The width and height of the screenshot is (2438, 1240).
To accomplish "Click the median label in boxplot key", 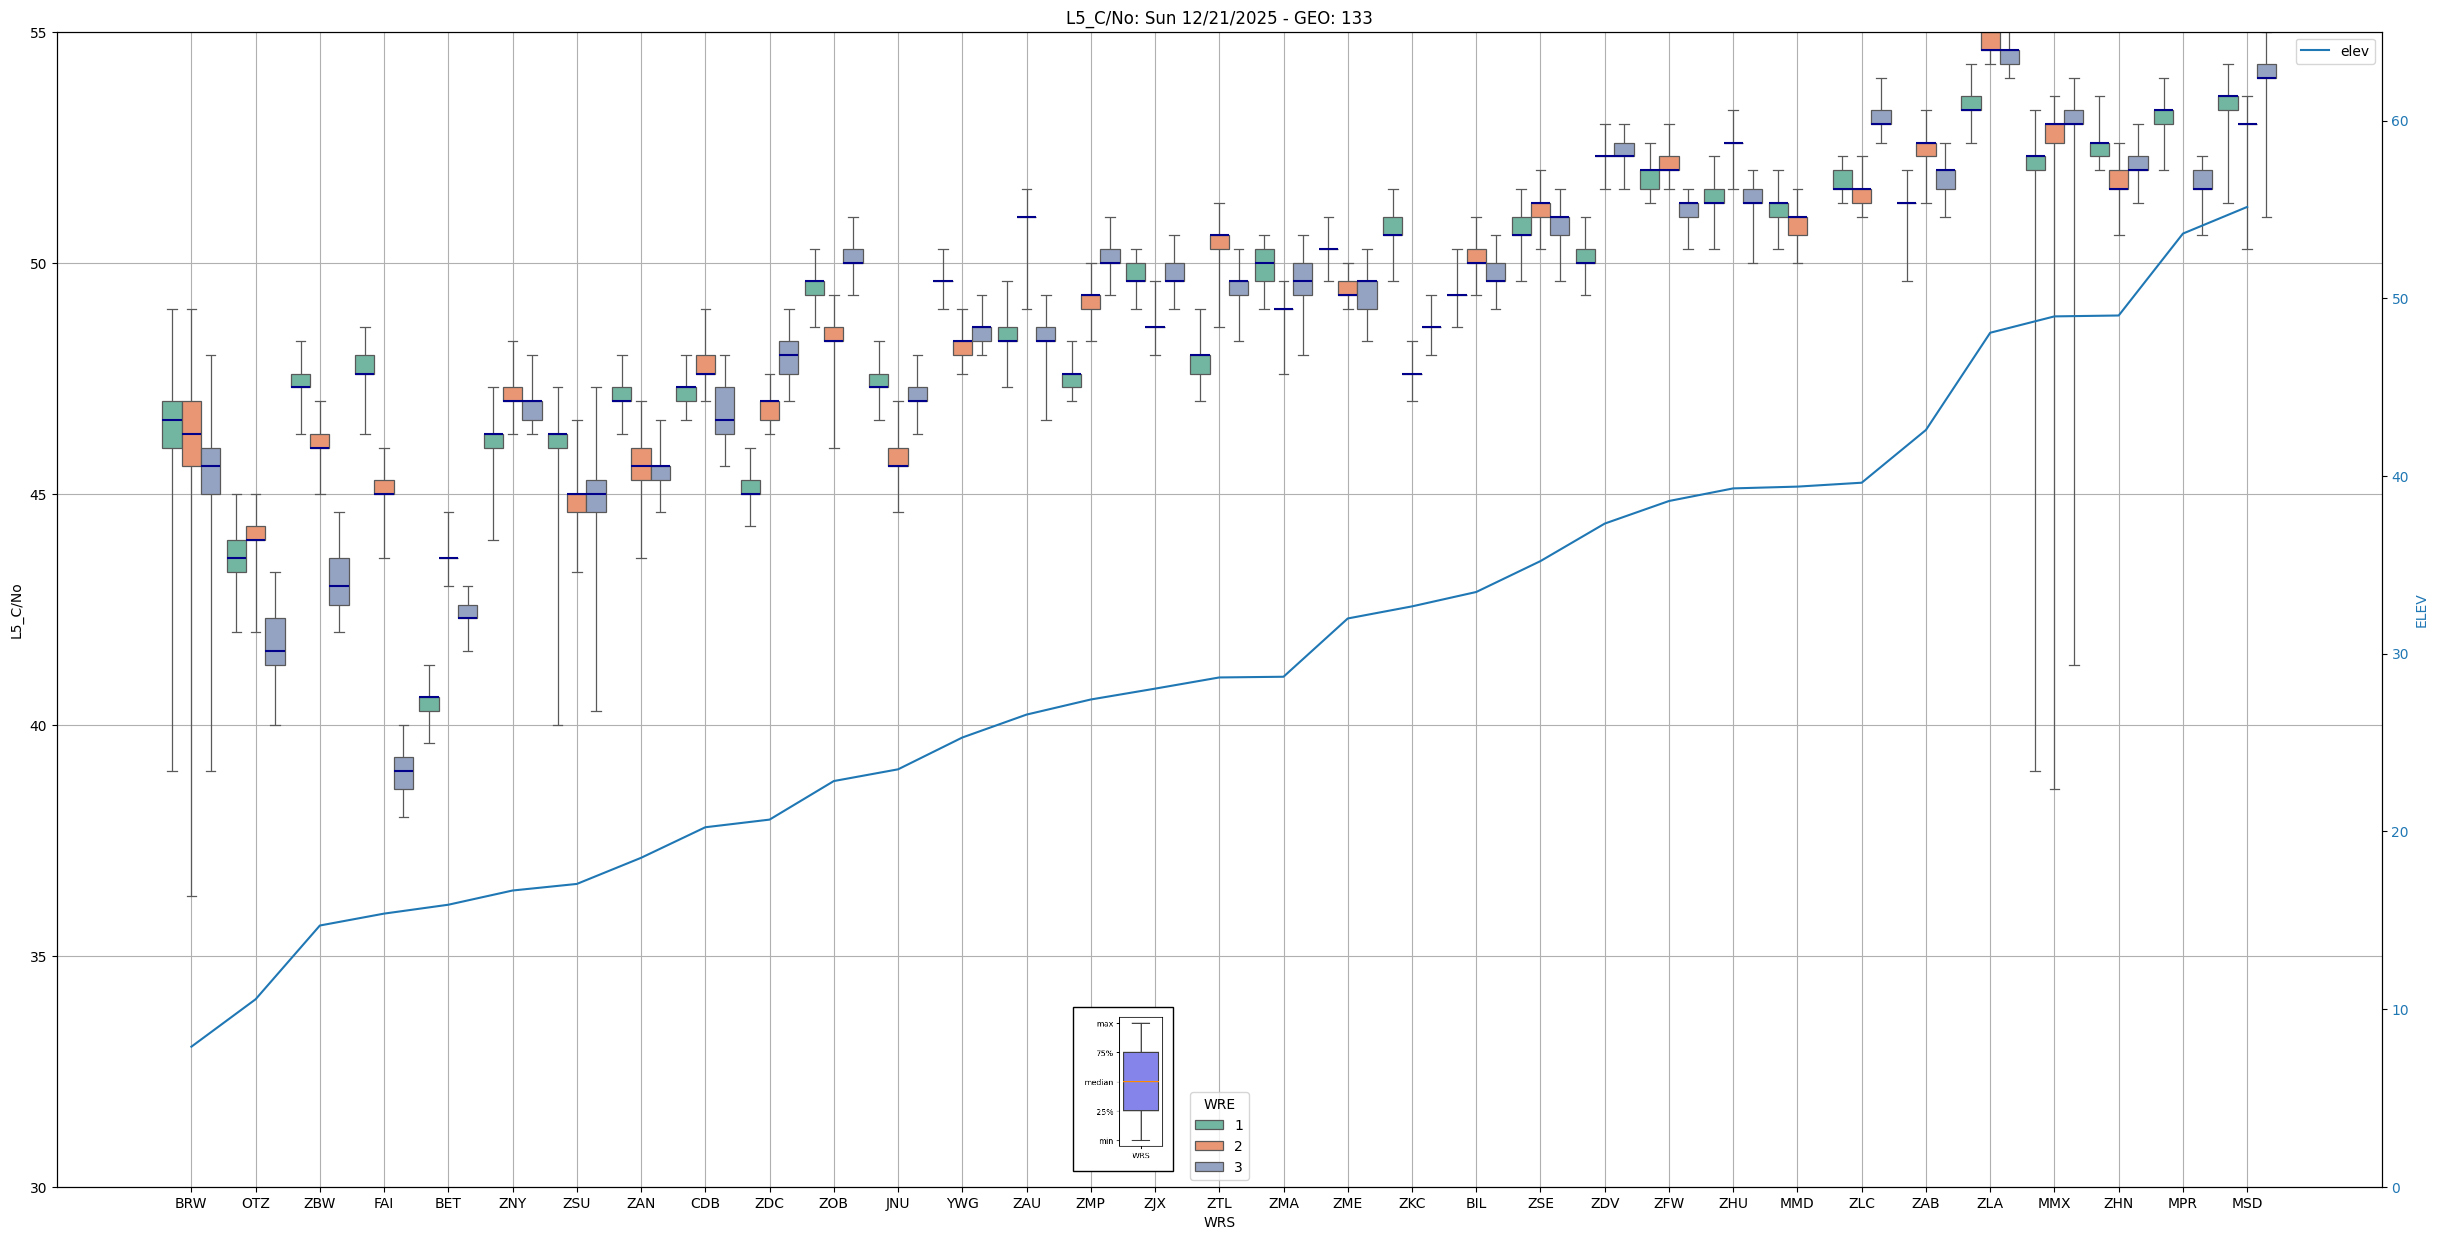I will tap(1098, 1082).
